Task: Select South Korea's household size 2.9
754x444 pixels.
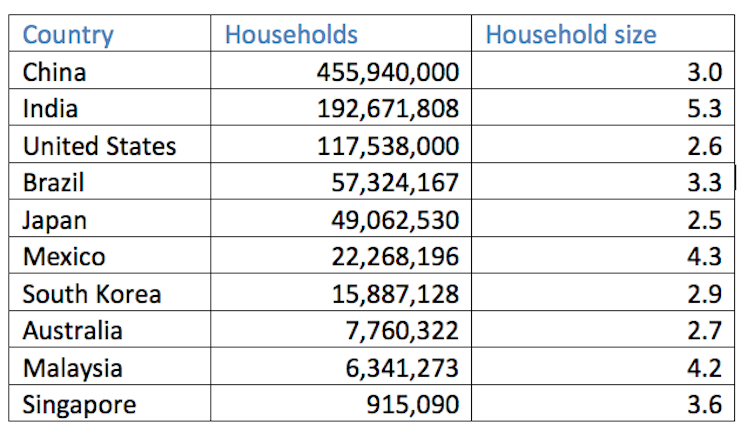Action: [603, 292]
